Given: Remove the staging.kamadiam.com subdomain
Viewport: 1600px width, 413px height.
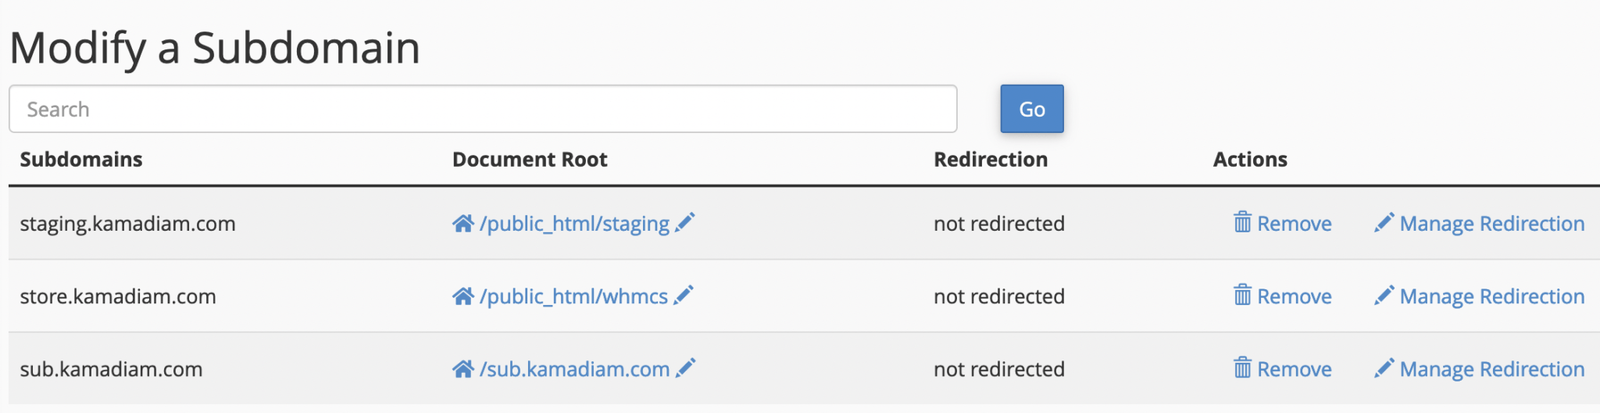Looking at the screenshot, I should [x=1293, y=223].
